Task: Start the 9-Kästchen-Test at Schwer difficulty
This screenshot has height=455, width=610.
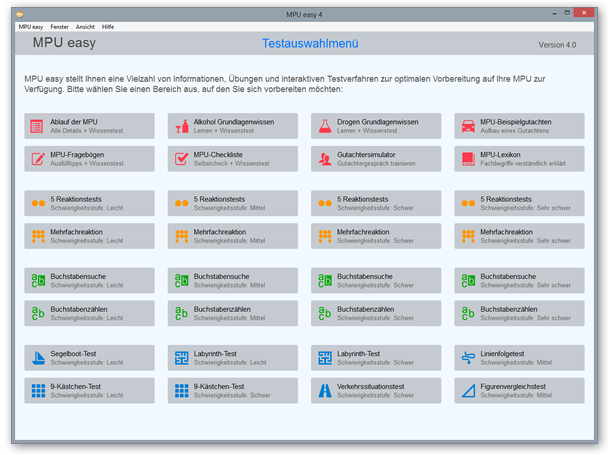Action: pos(232,390)
